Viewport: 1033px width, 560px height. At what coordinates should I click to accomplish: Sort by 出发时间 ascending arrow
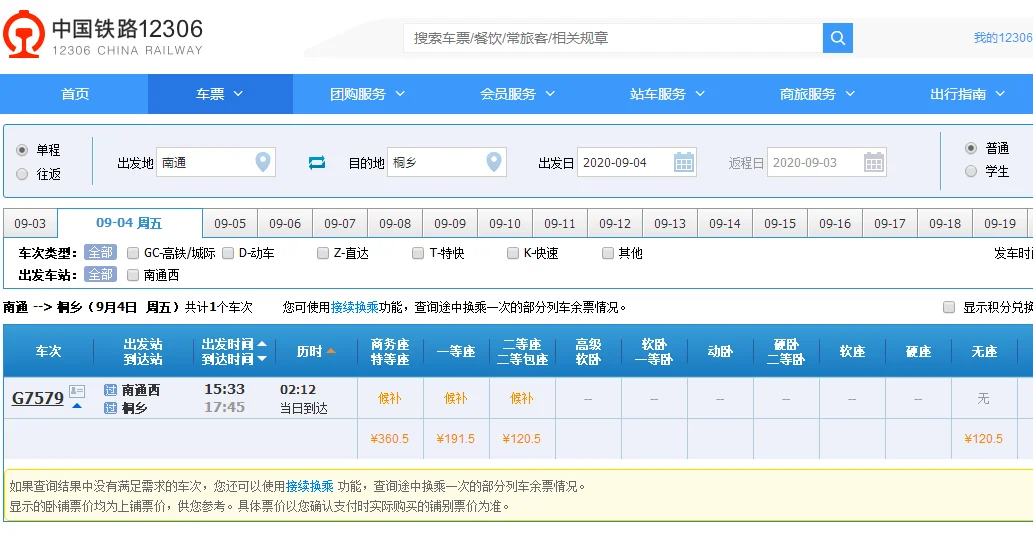(x=262, y=344)
